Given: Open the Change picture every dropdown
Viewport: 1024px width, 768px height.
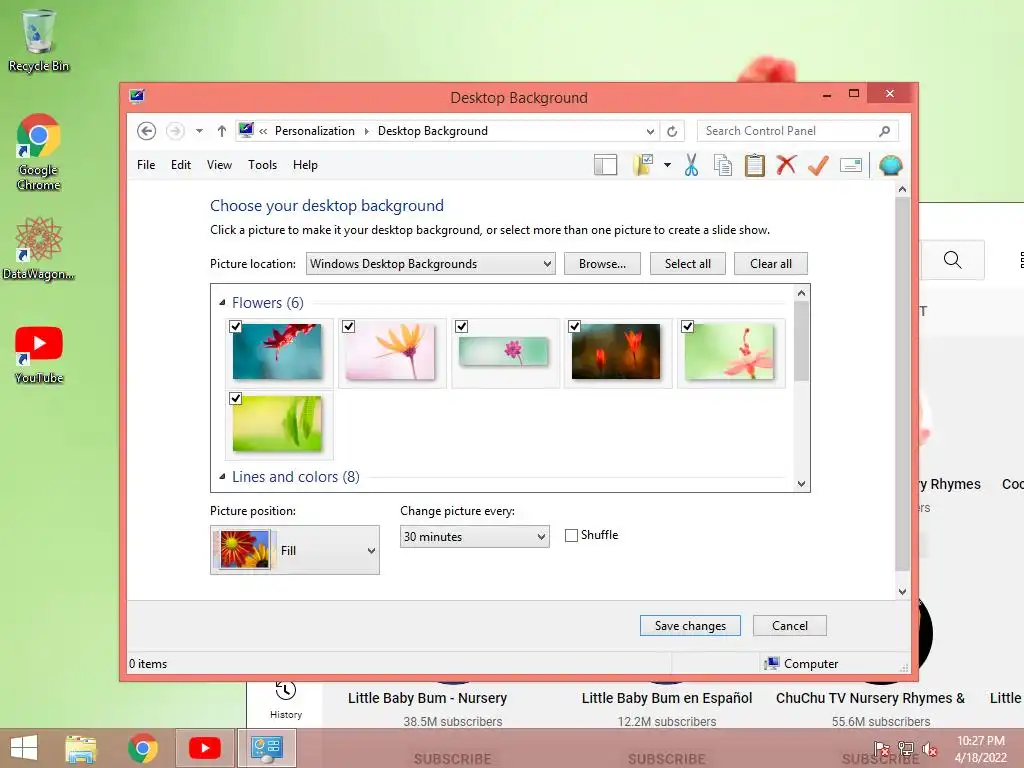Looking at the screenshot, I should (474, 537).
